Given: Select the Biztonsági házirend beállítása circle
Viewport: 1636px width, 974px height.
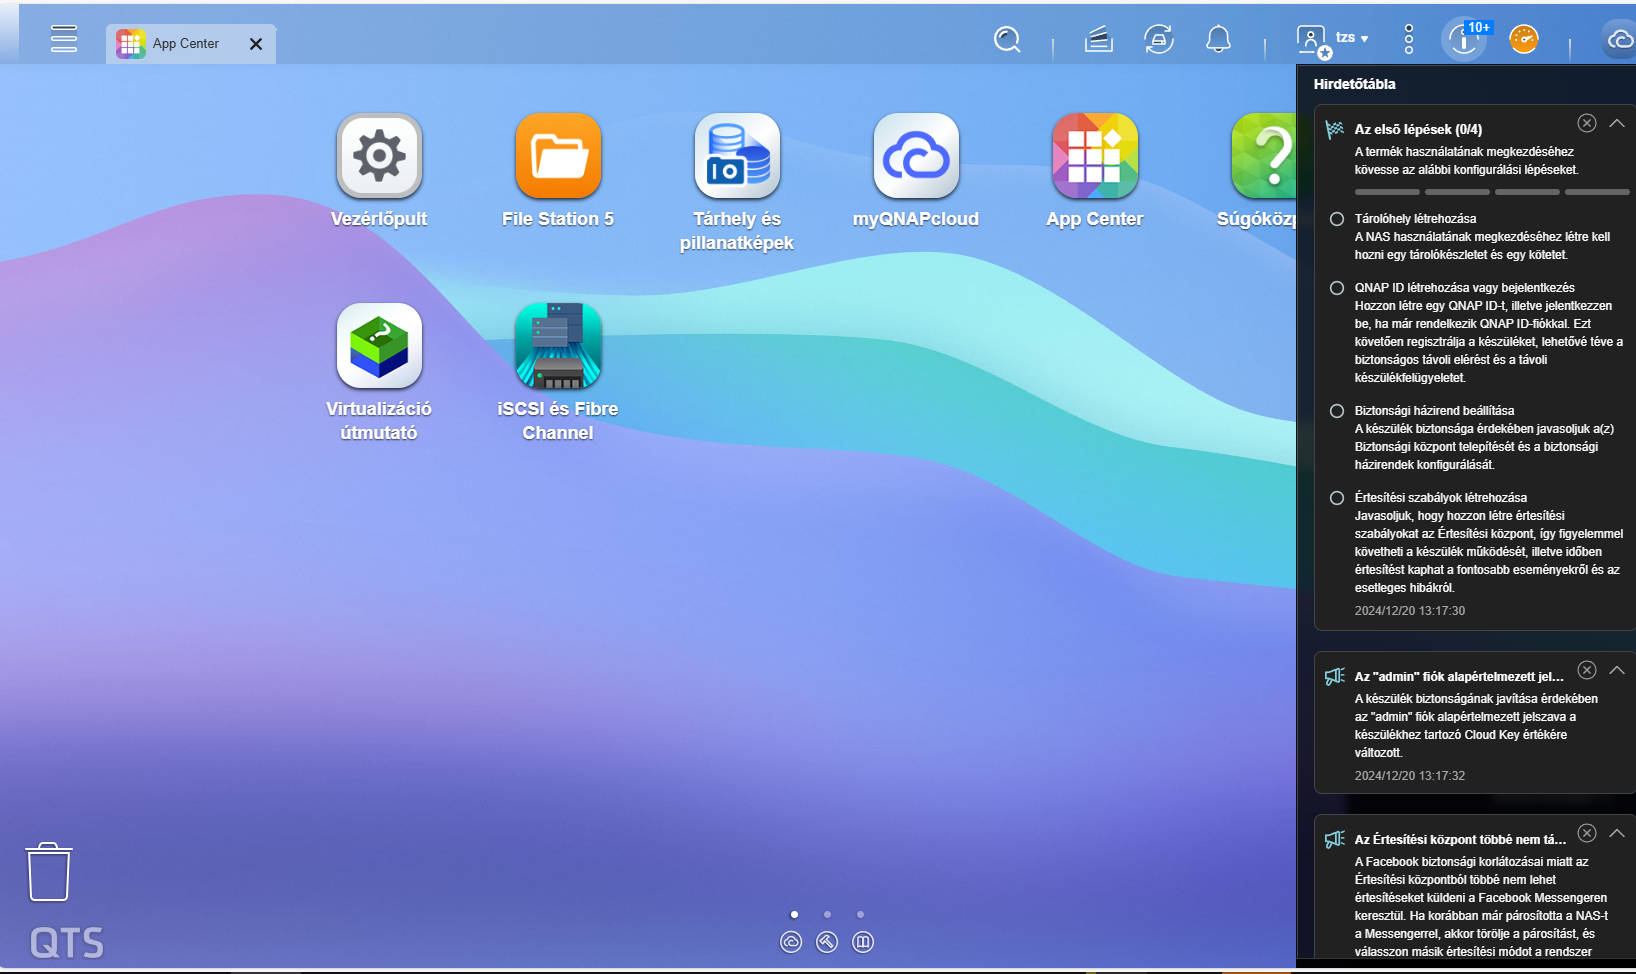Looking at the screenshot, I should click(1337, 411).
